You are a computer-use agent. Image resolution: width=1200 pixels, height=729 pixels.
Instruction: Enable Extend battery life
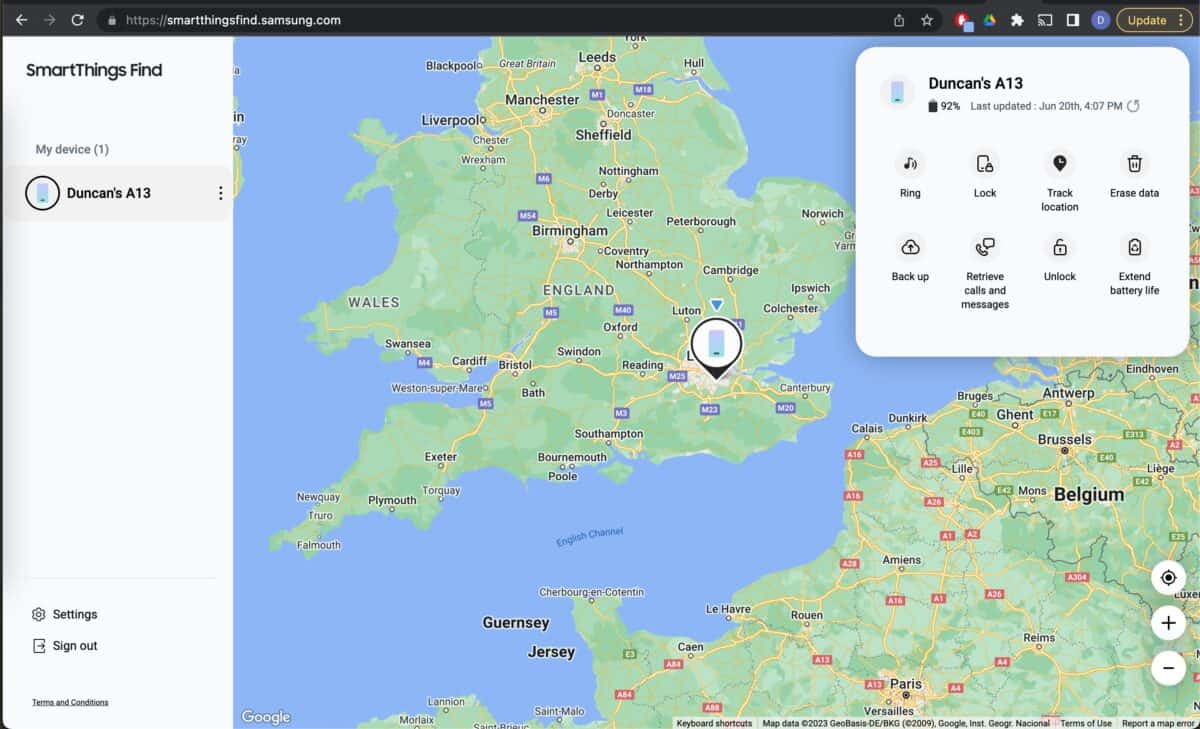tap(1134, 264)
